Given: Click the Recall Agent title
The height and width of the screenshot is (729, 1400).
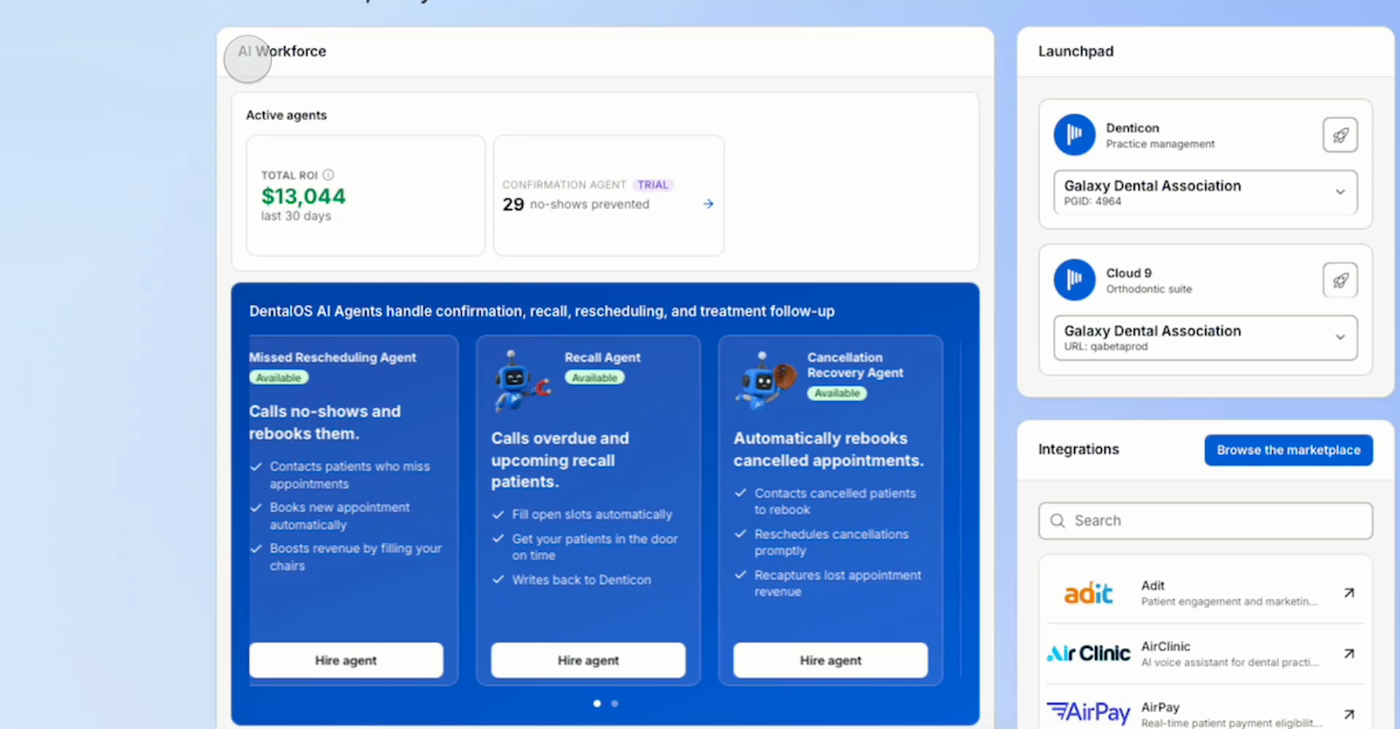Looking at the screenshot, I should click(603, 357).
